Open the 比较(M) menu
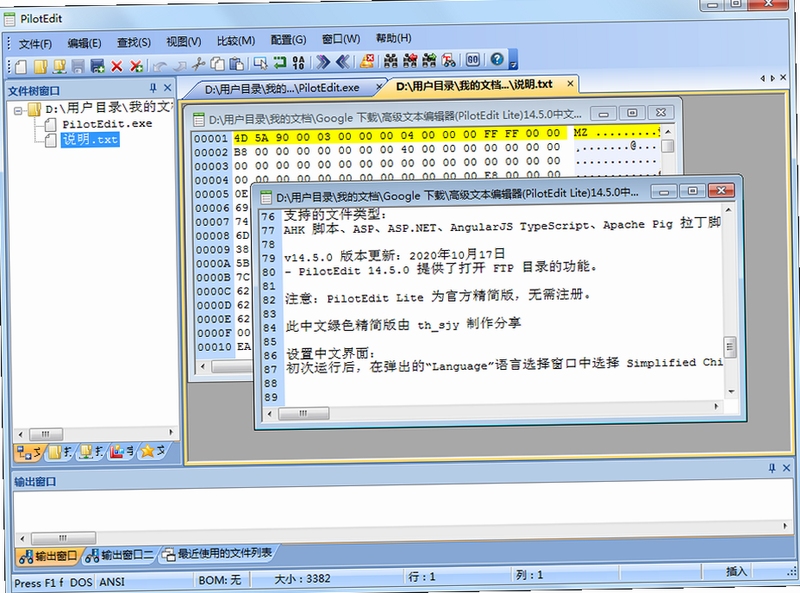 (x=236, y=40)
